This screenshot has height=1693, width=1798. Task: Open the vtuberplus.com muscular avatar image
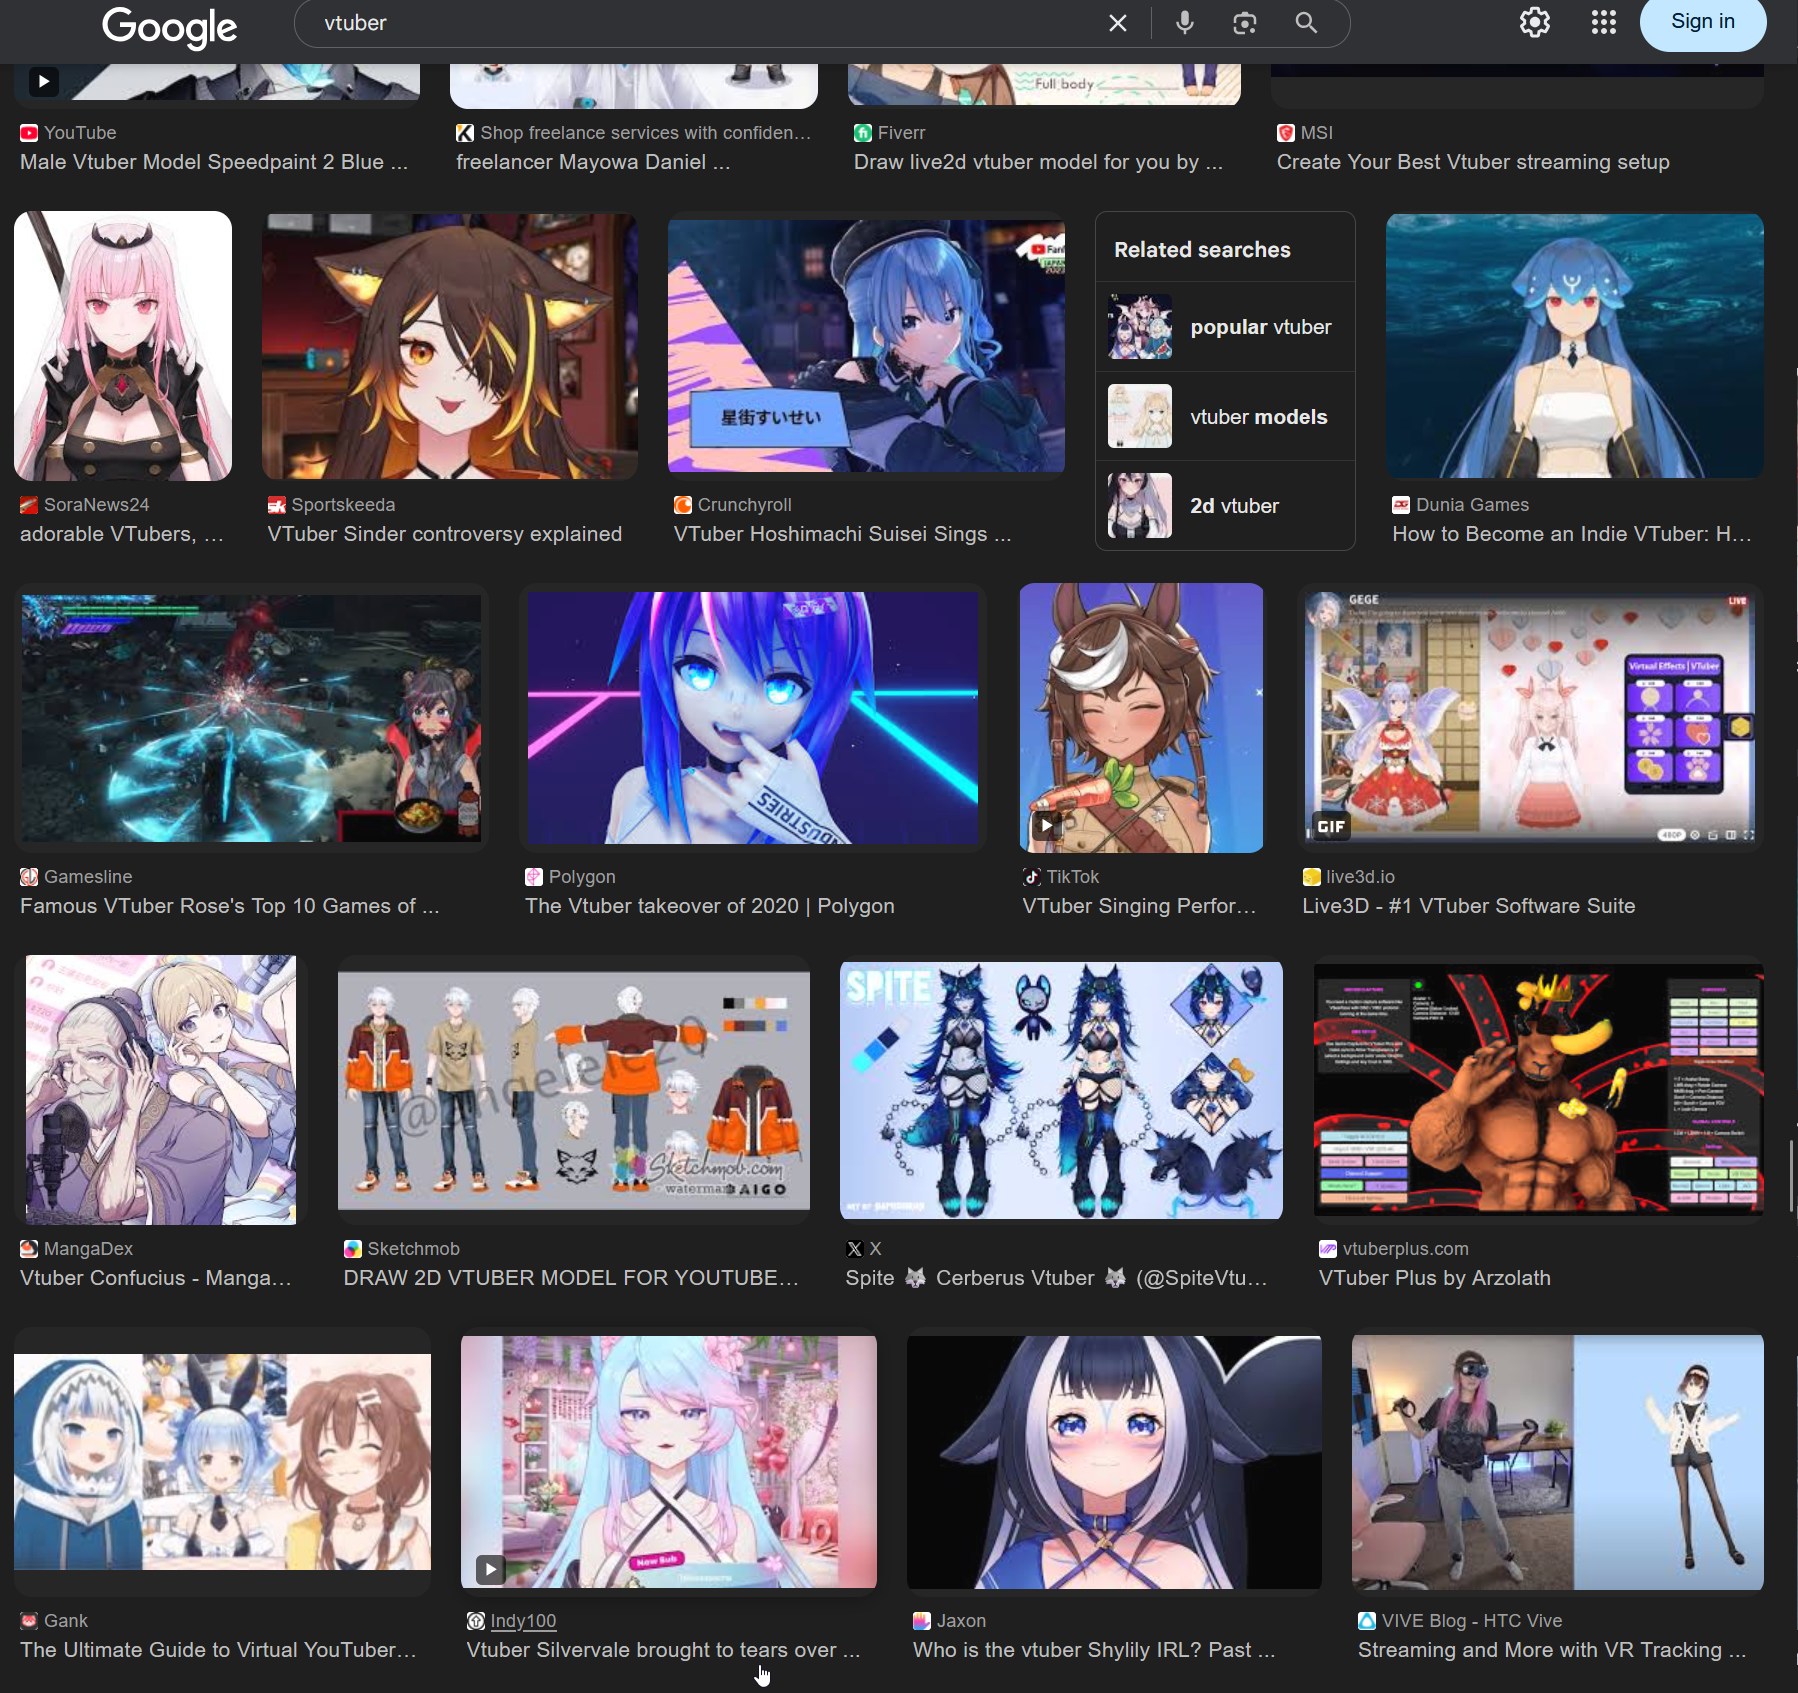(1539, 1090)
